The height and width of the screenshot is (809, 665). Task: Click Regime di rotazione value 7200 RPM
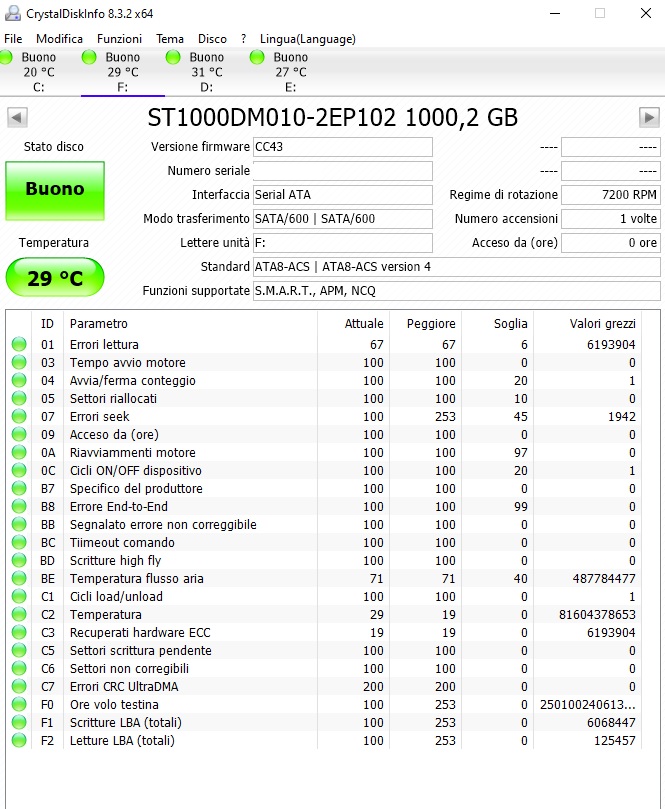(611, 195)
